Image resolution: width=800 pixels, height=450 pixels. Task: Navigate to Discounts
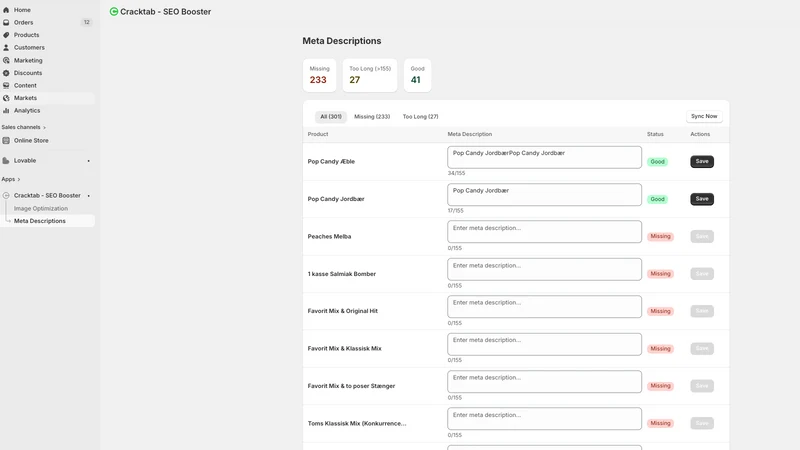(28, 73)
